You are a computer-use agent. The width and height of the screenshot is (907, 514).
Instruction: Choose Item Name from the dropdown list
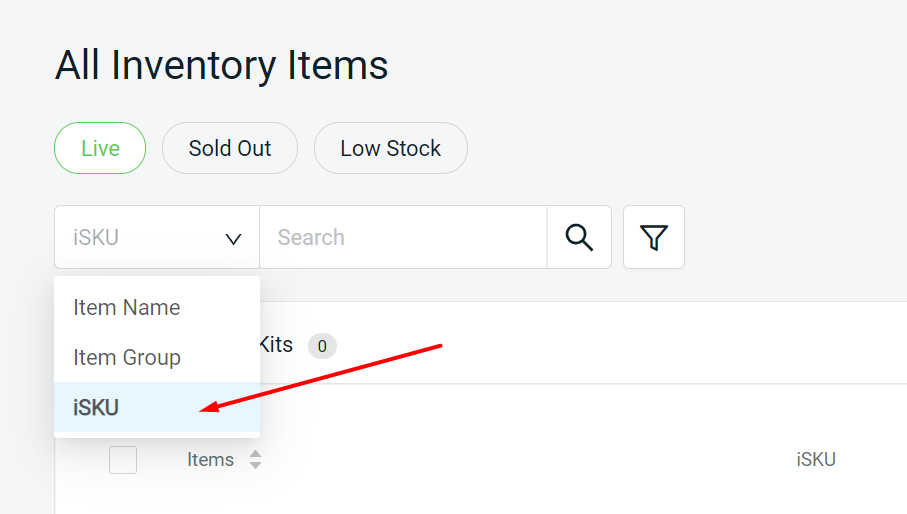pos(127,307)
